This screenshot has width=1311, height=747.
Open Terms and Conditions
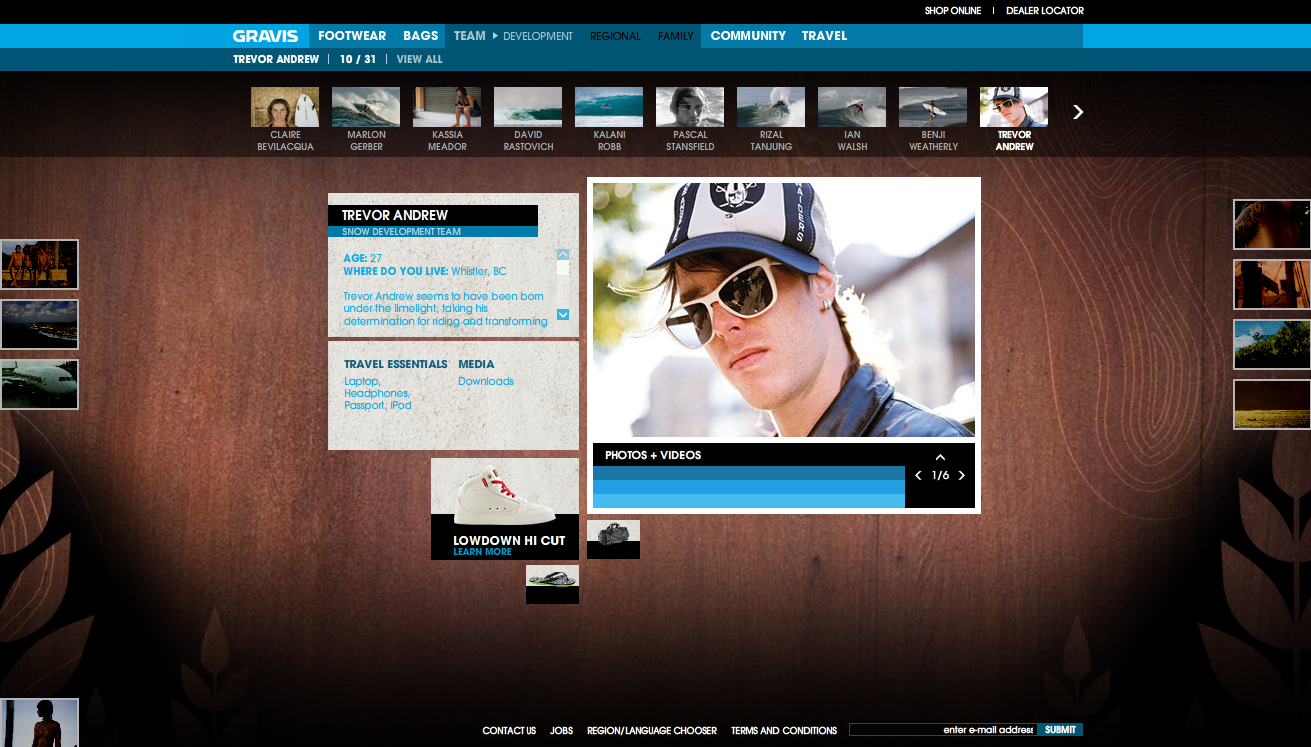pyautogui.click(x=784, y=731)
